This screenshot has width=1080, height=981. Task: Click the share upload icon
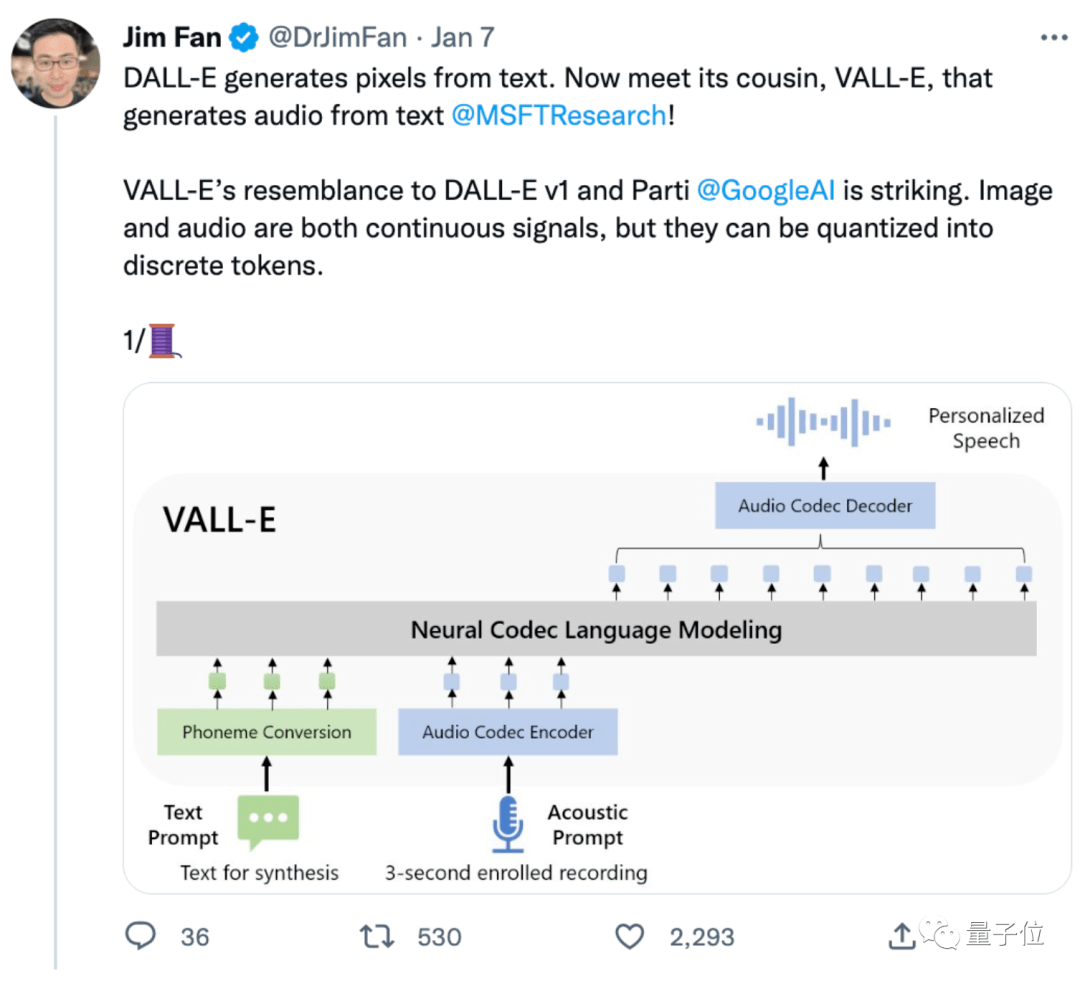901,936
